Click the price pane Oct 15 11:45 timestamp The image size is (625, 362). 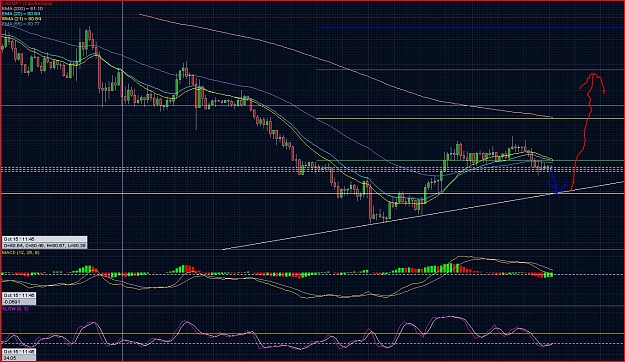[45, 239]
